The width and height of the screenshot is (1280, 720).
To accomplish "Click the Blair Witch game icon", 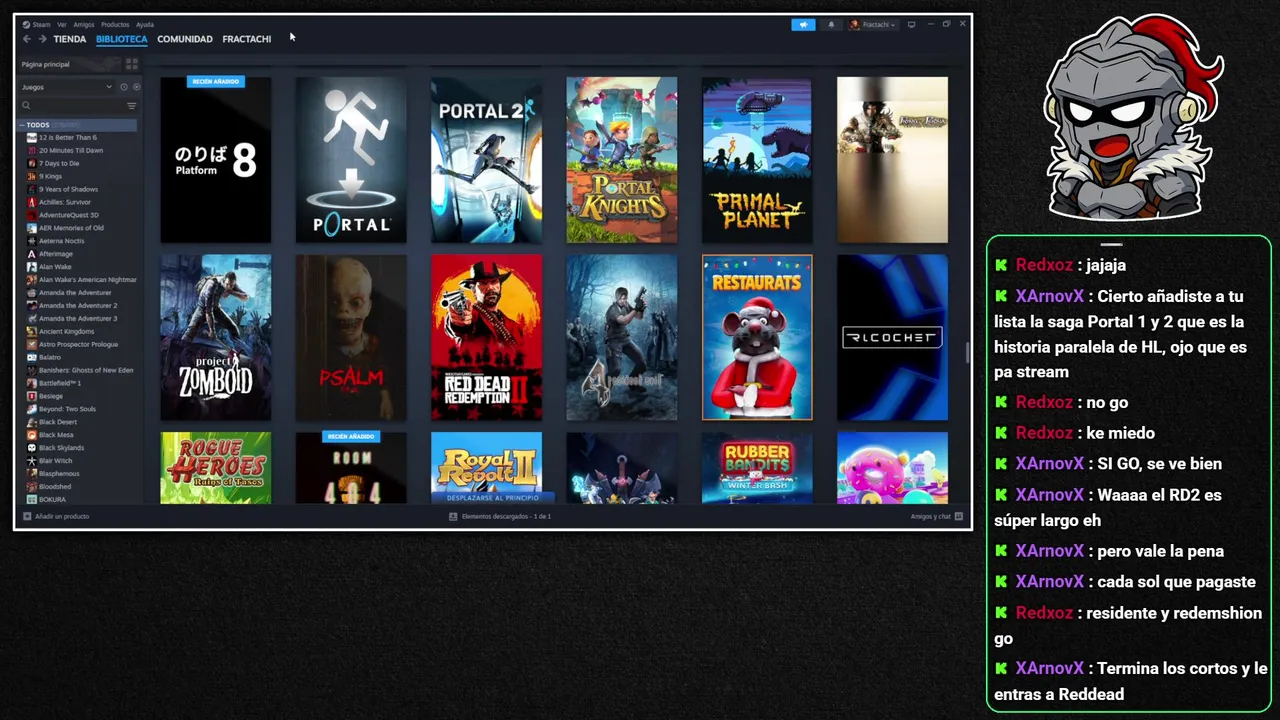I will [32, 461].
